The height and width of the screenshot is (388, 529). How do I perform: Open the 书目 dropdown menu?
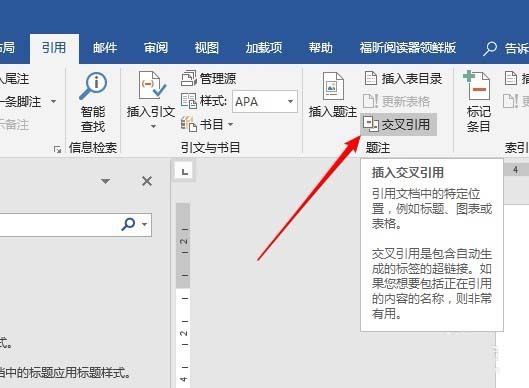207,124
